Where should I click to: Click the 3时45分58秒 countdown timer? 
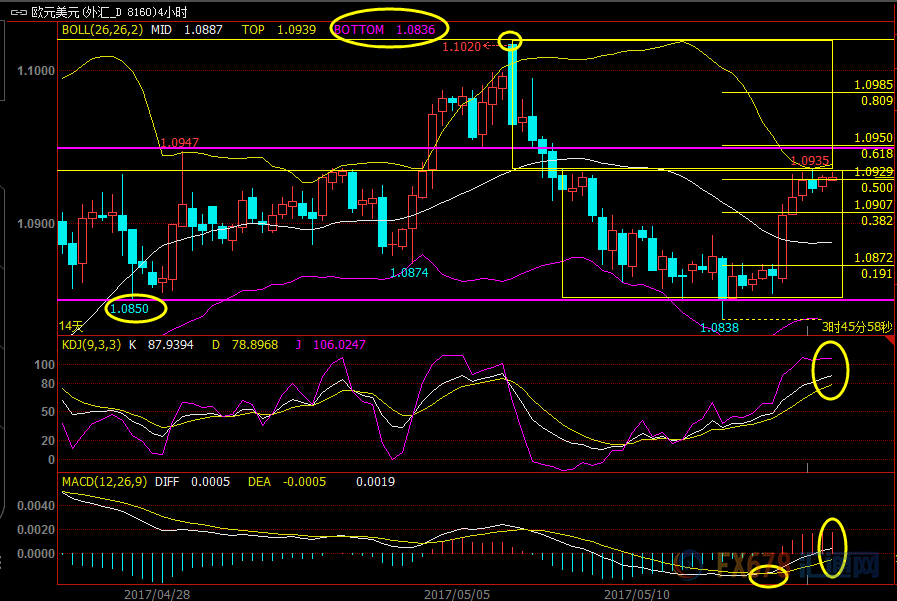[x=857, y=326]
